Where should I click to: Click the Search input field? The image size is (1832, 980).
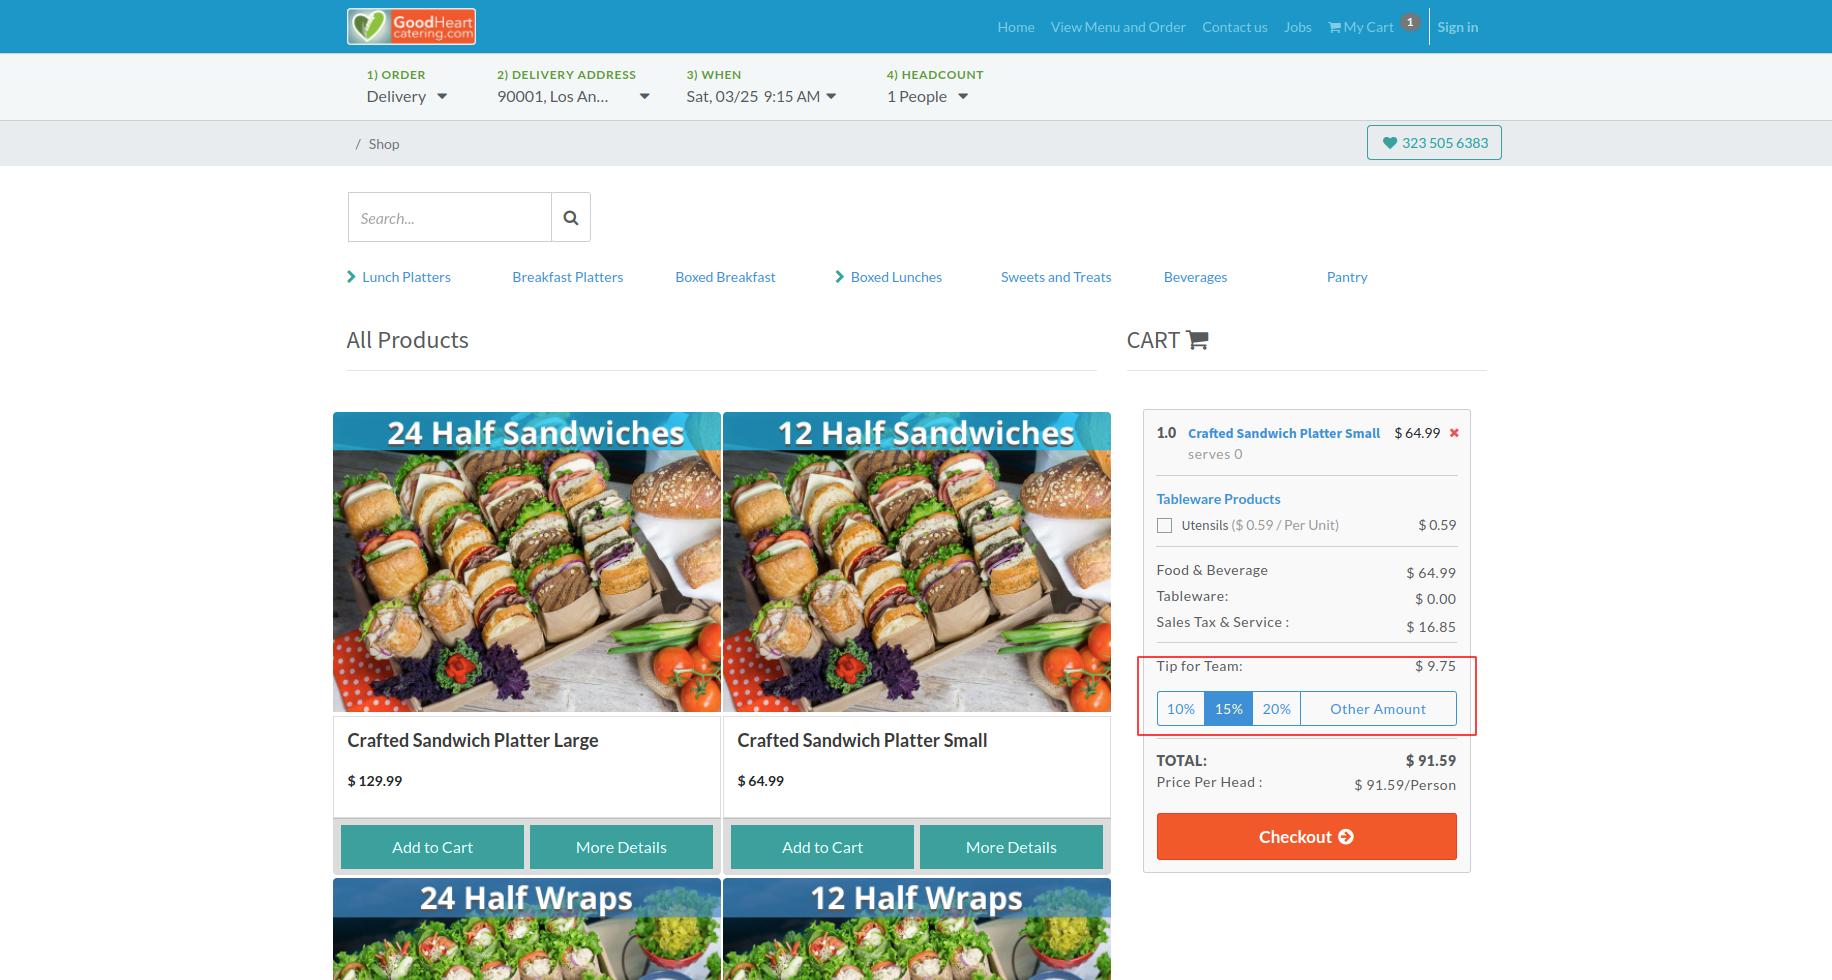pyautogui.click(x=450, y=217)
